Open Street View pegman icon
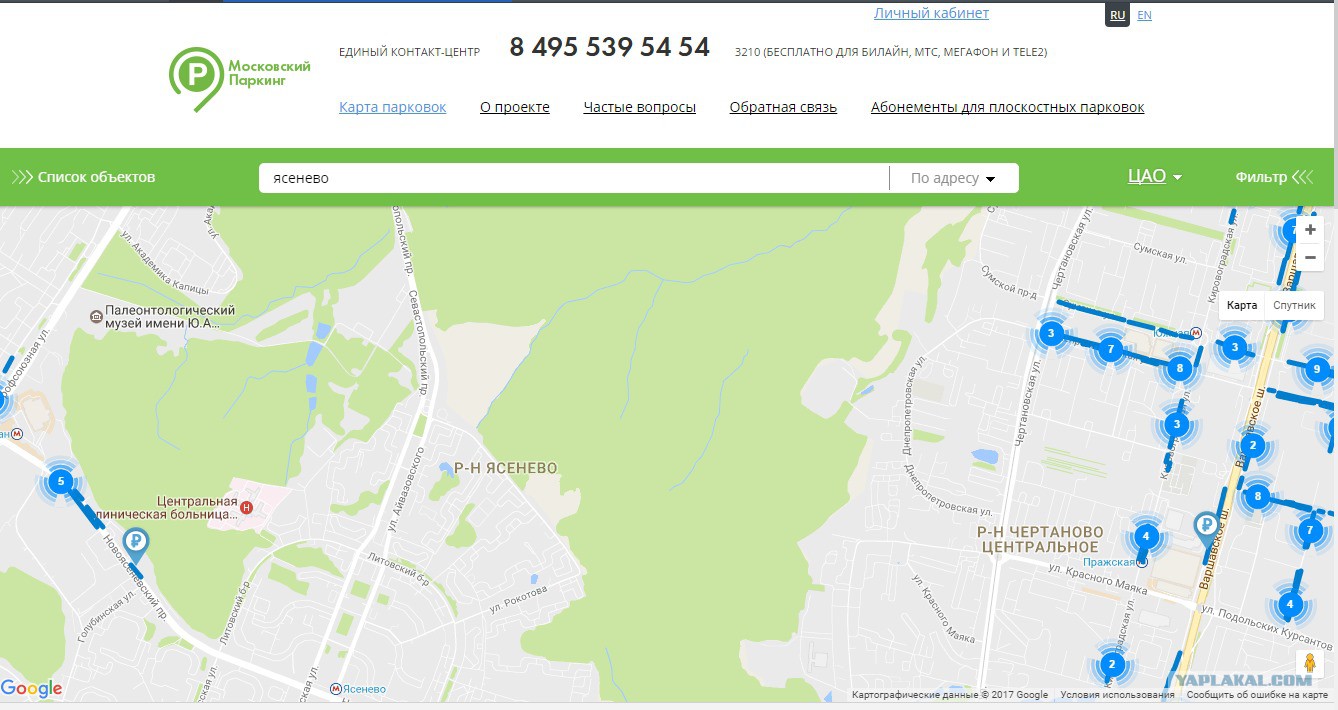 [1310, 663]
